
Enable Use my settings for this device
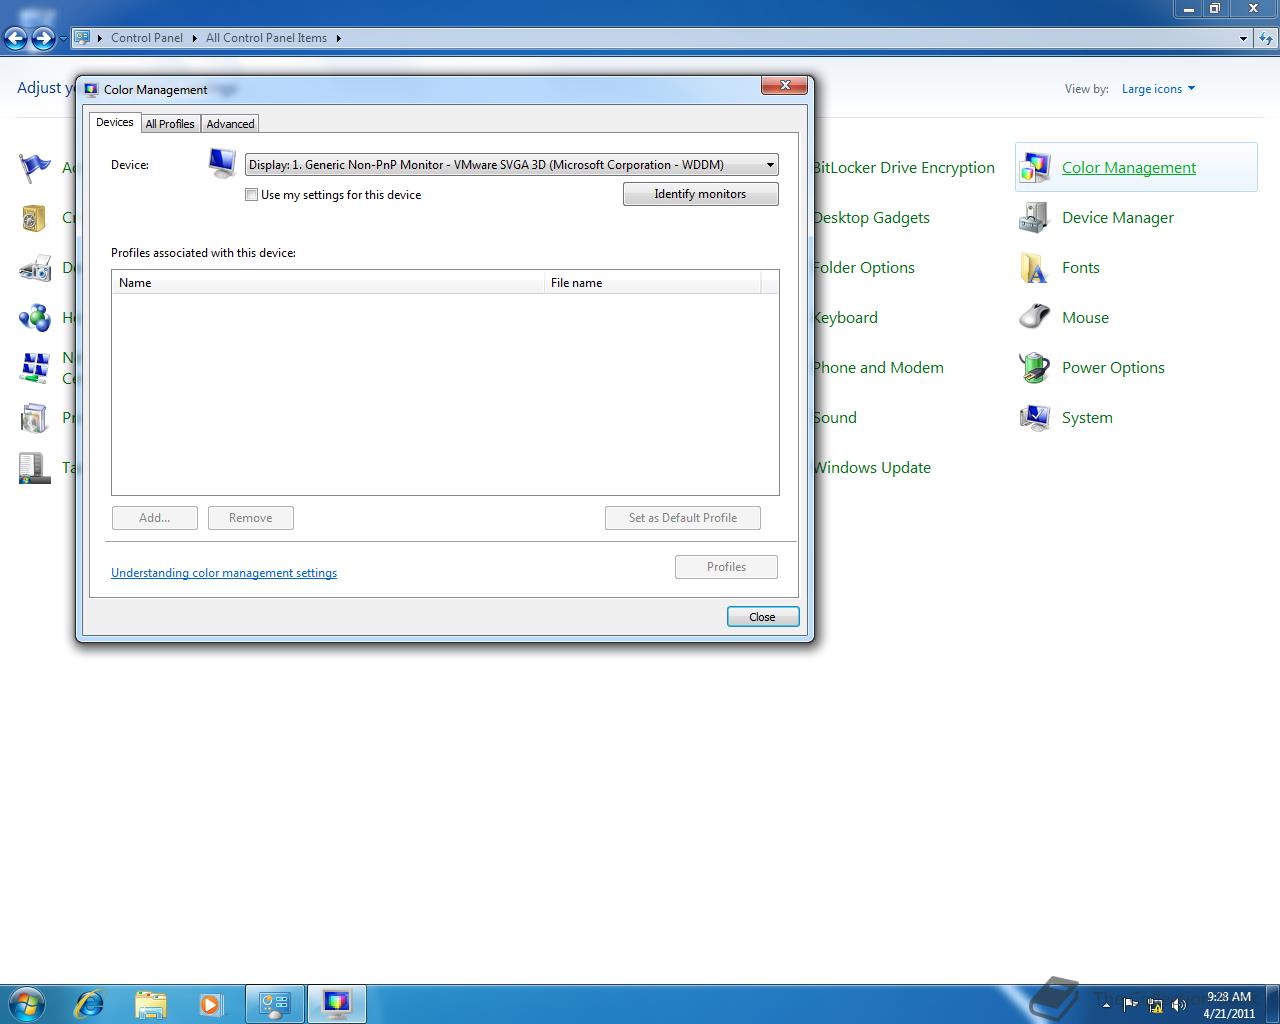pos(252,195)
